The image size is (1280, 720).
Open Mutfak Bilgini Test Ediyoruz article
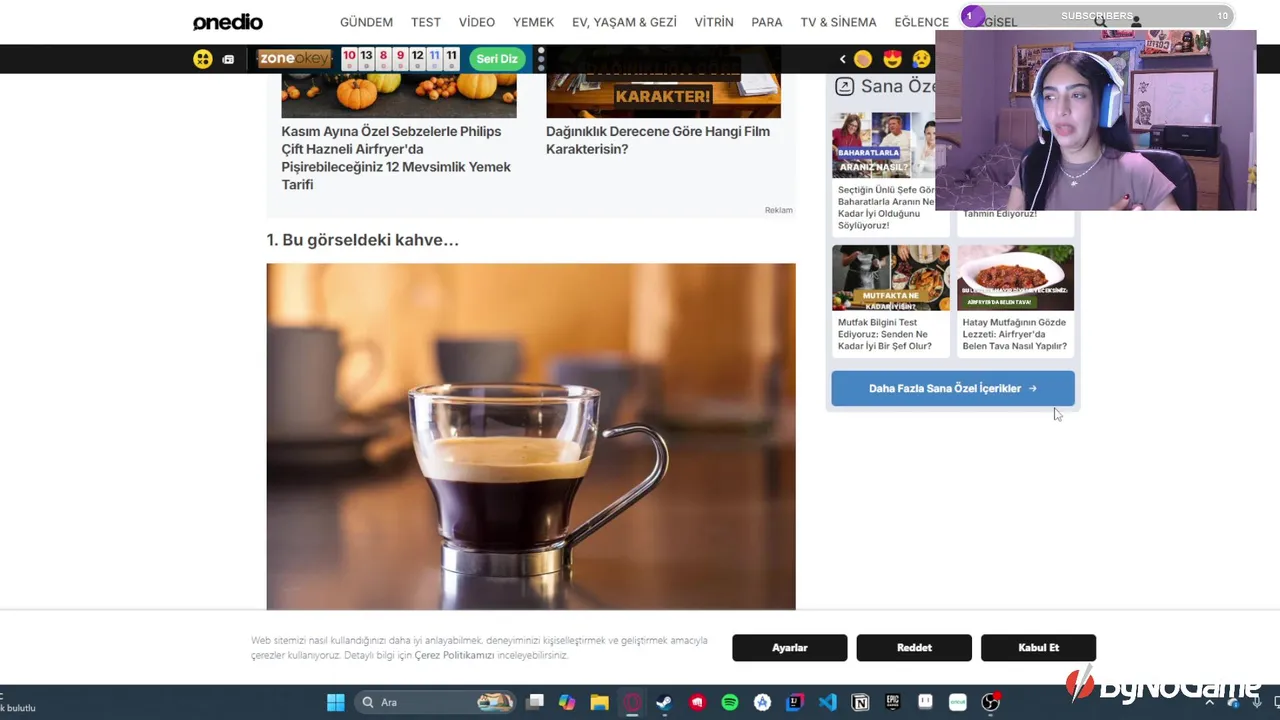coord(885,334)
